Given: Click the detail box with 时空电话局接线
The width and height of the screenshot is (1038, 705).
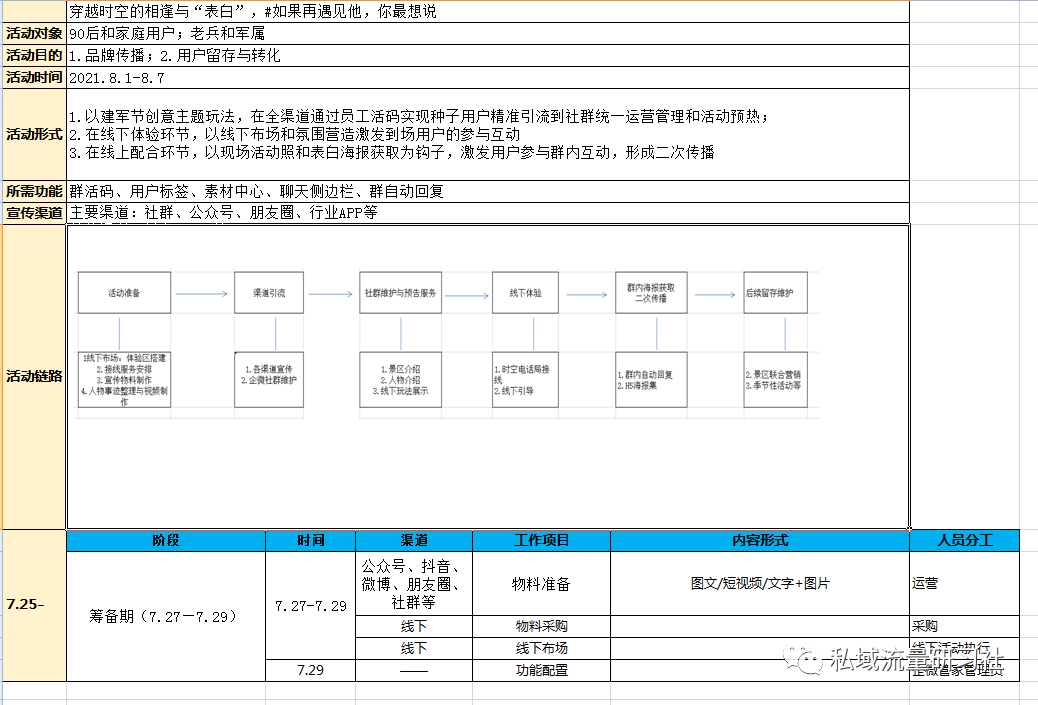Looking at the screenshot, I should click(526, 380).
